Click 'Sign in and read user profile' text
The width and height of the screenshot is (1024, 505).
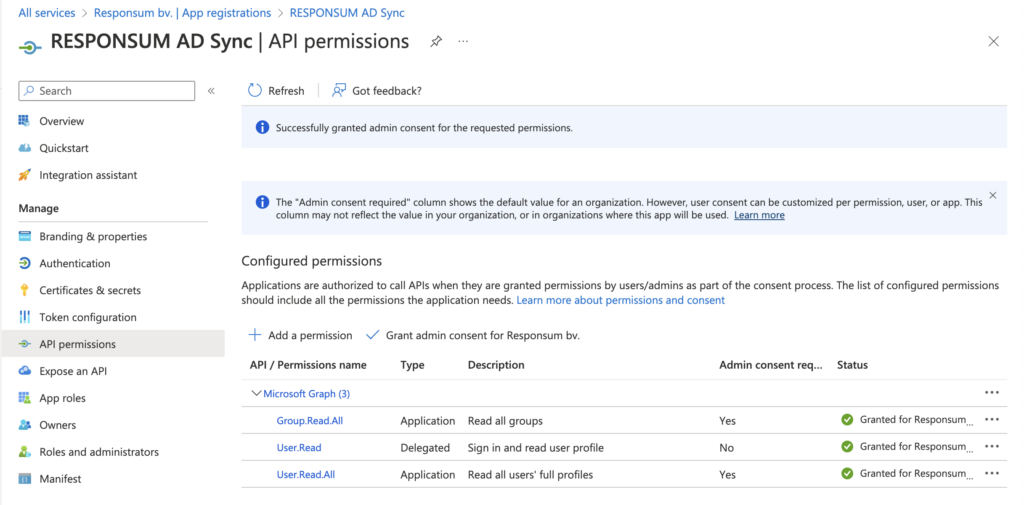pyautogui.click(x=536, y=448)
